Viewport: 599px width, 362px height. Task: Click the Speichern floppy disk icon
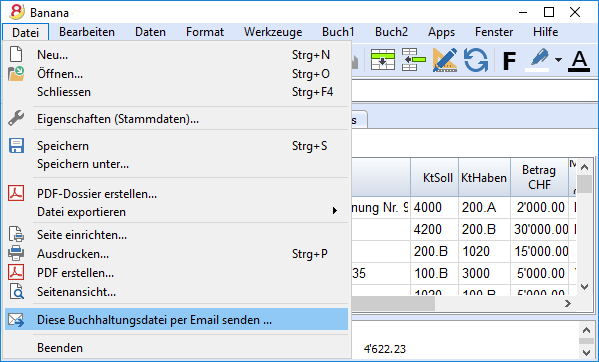tap(16, 146)
